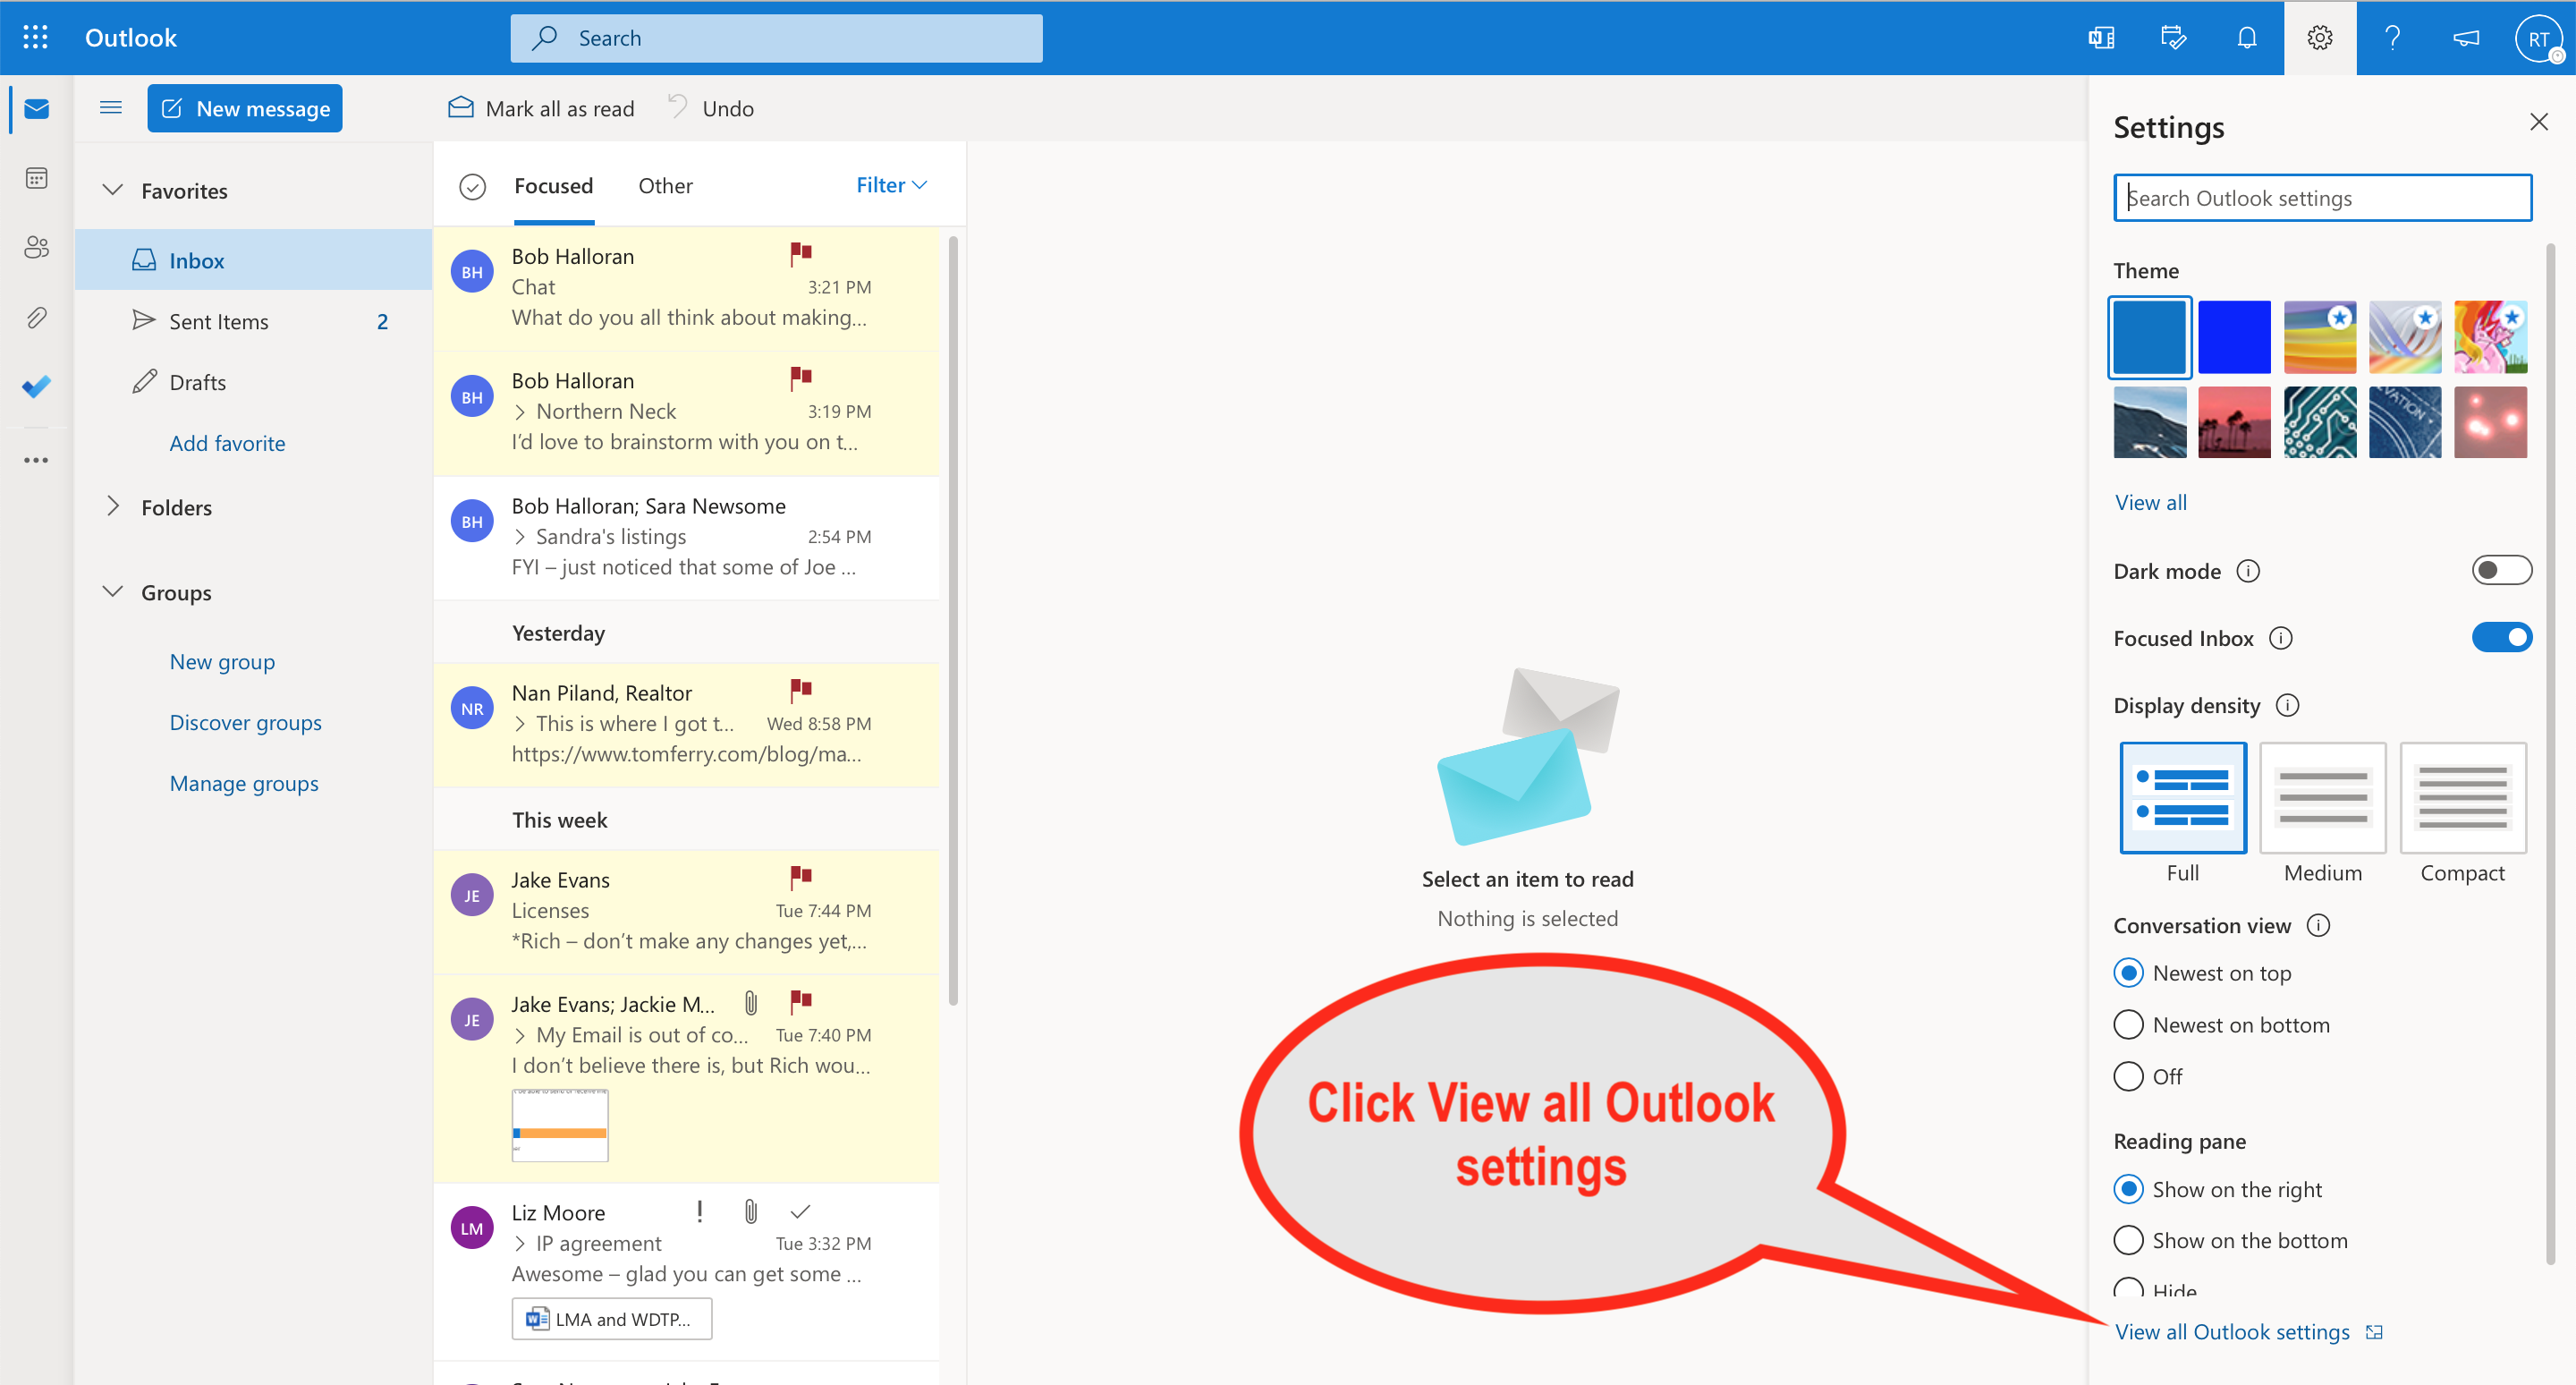Collapse the Groups section

[113, 592]
